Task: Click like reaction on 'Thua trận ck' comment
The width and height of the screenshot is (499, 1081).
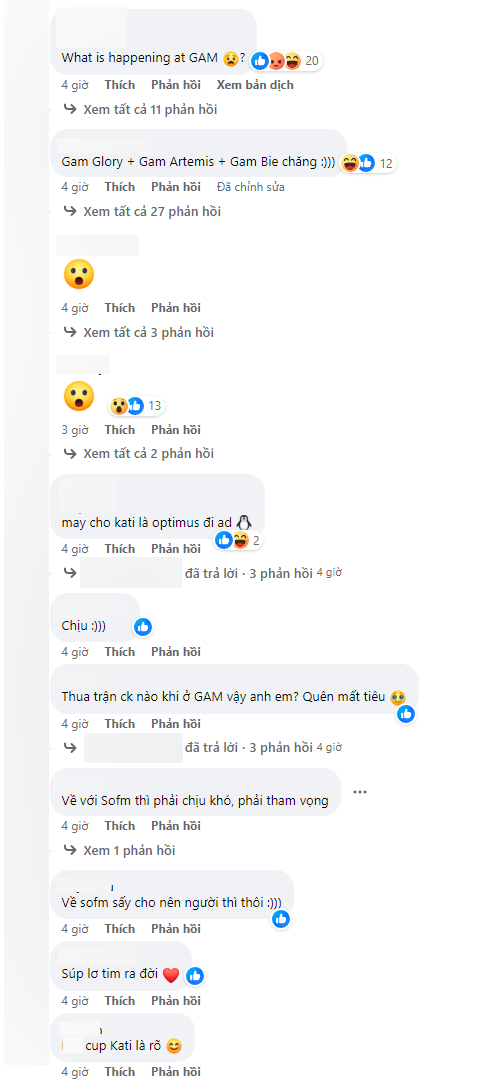Action: pos(406,714)
